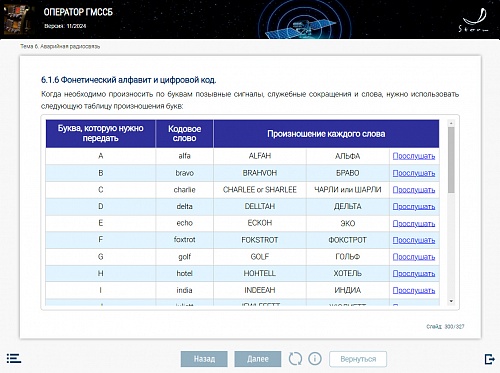Go back with the Назад button
The image size is (500, 373).
204,359
